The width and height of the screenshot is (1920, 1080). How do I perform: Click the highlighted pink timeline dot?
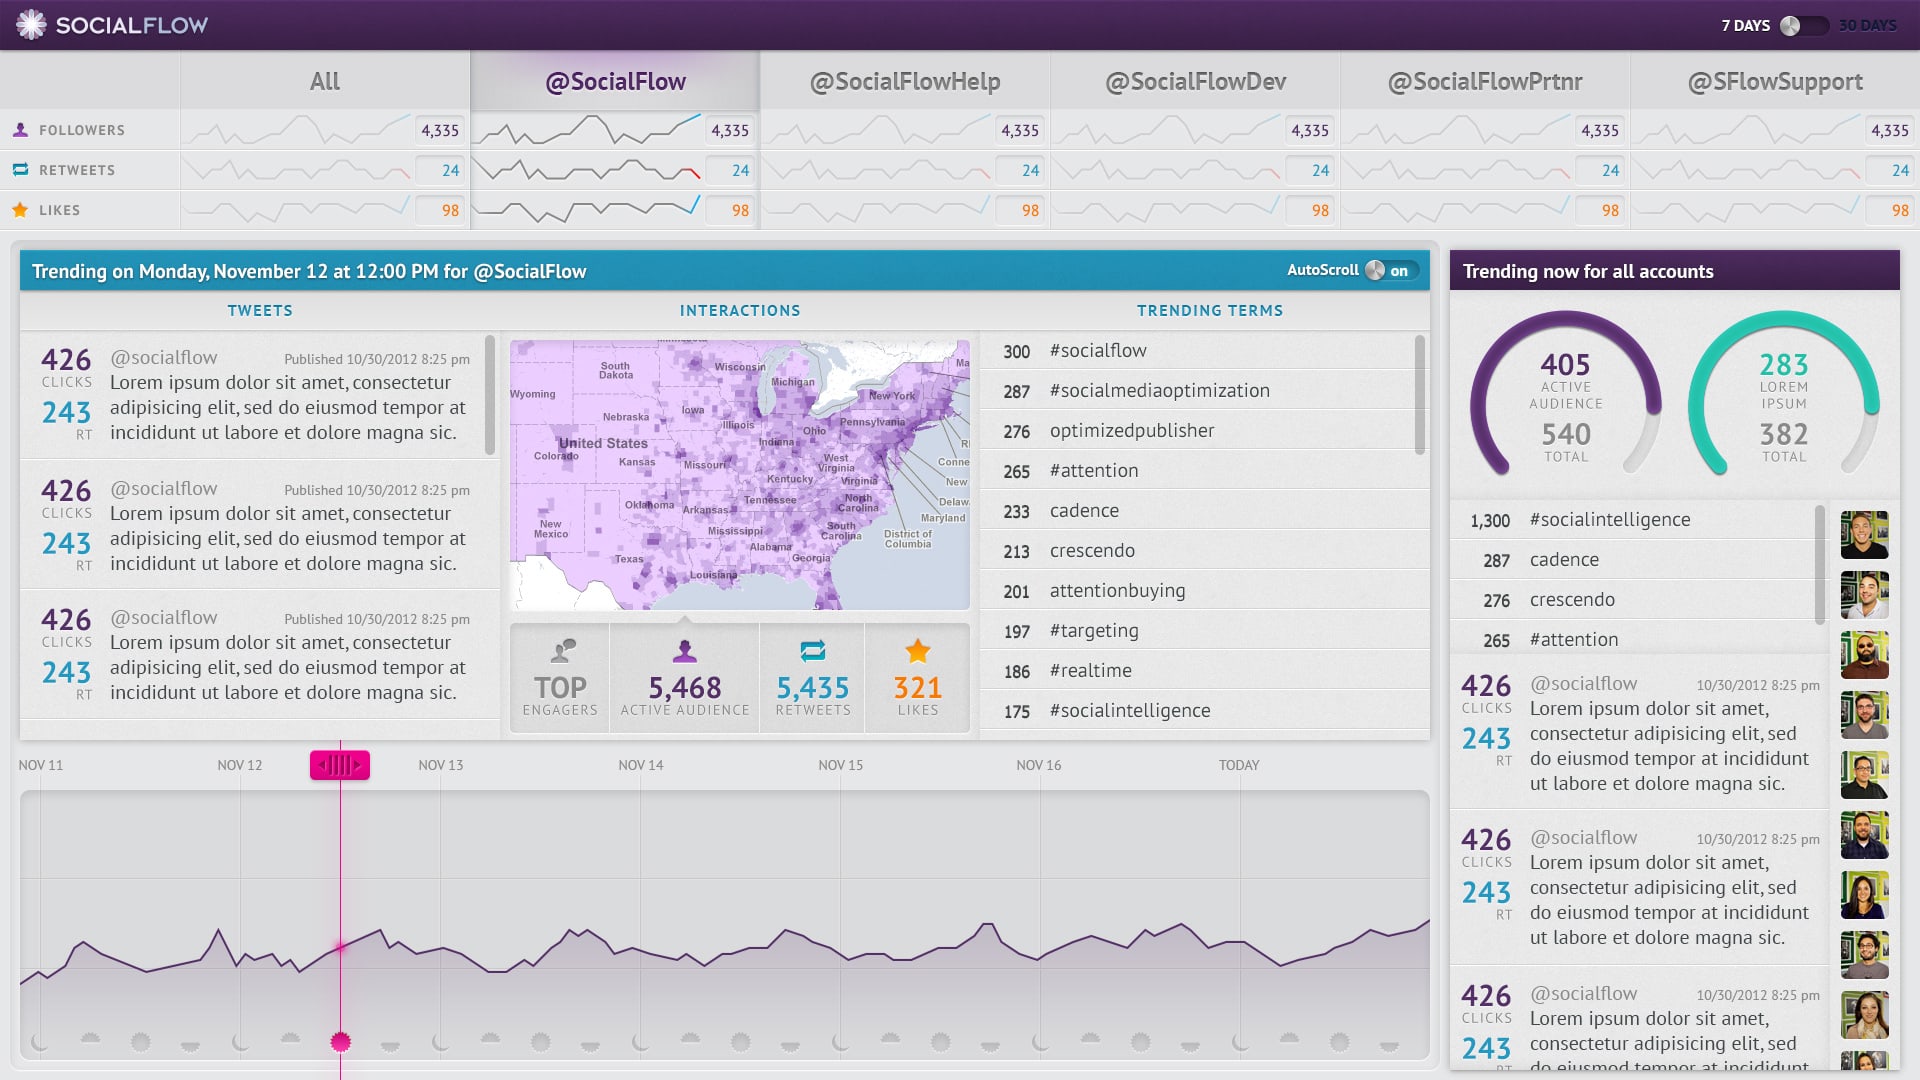pos(340,1042)
